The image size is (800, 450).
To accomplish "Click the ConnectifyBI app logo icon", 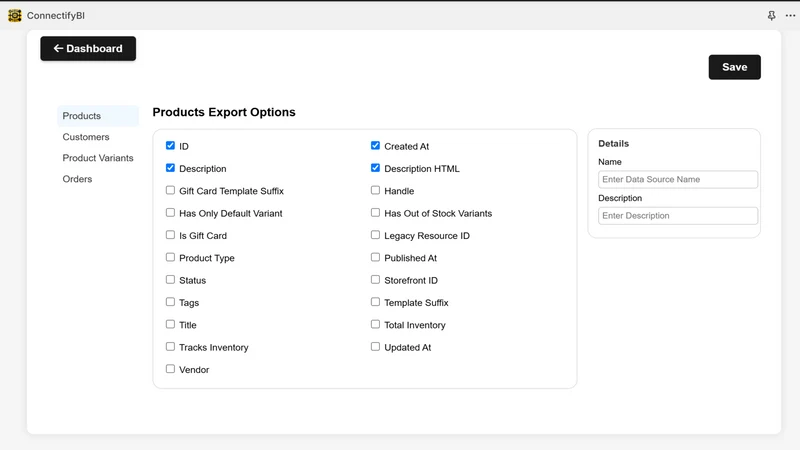I will (x=15, y=16).
